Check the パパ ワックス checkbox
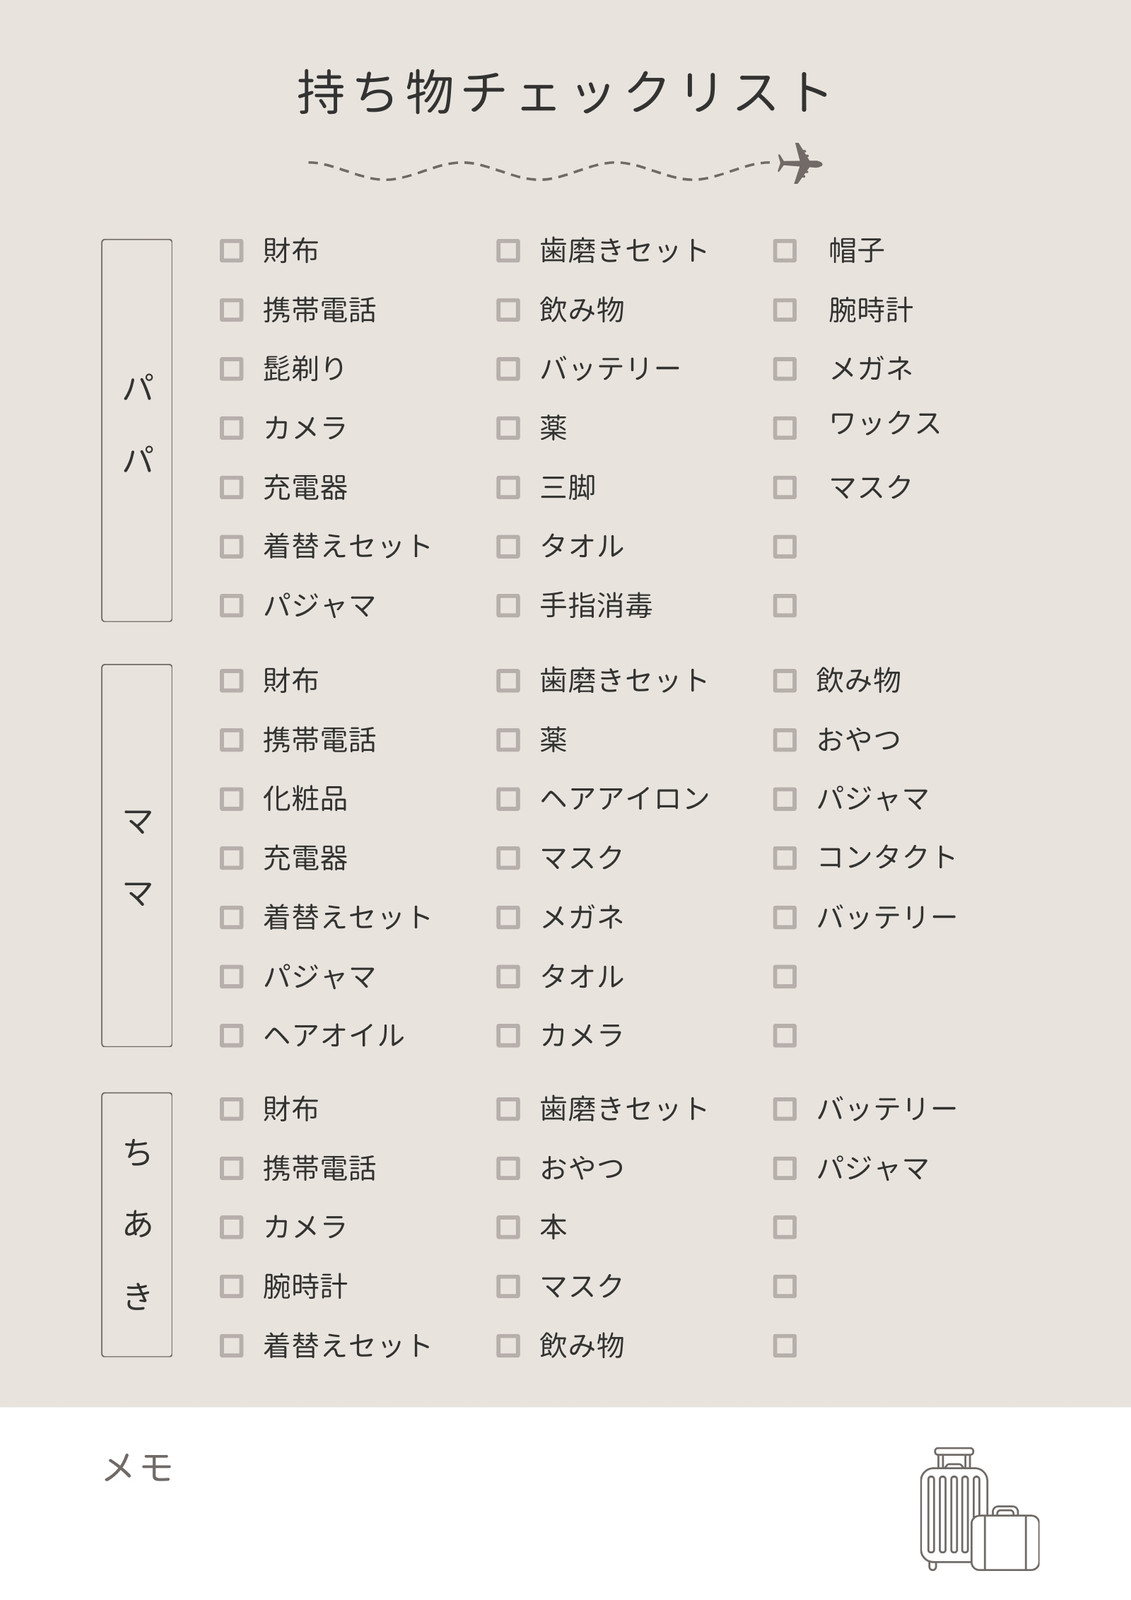The image size is (1131, 1600). click(x=785, y=428)
